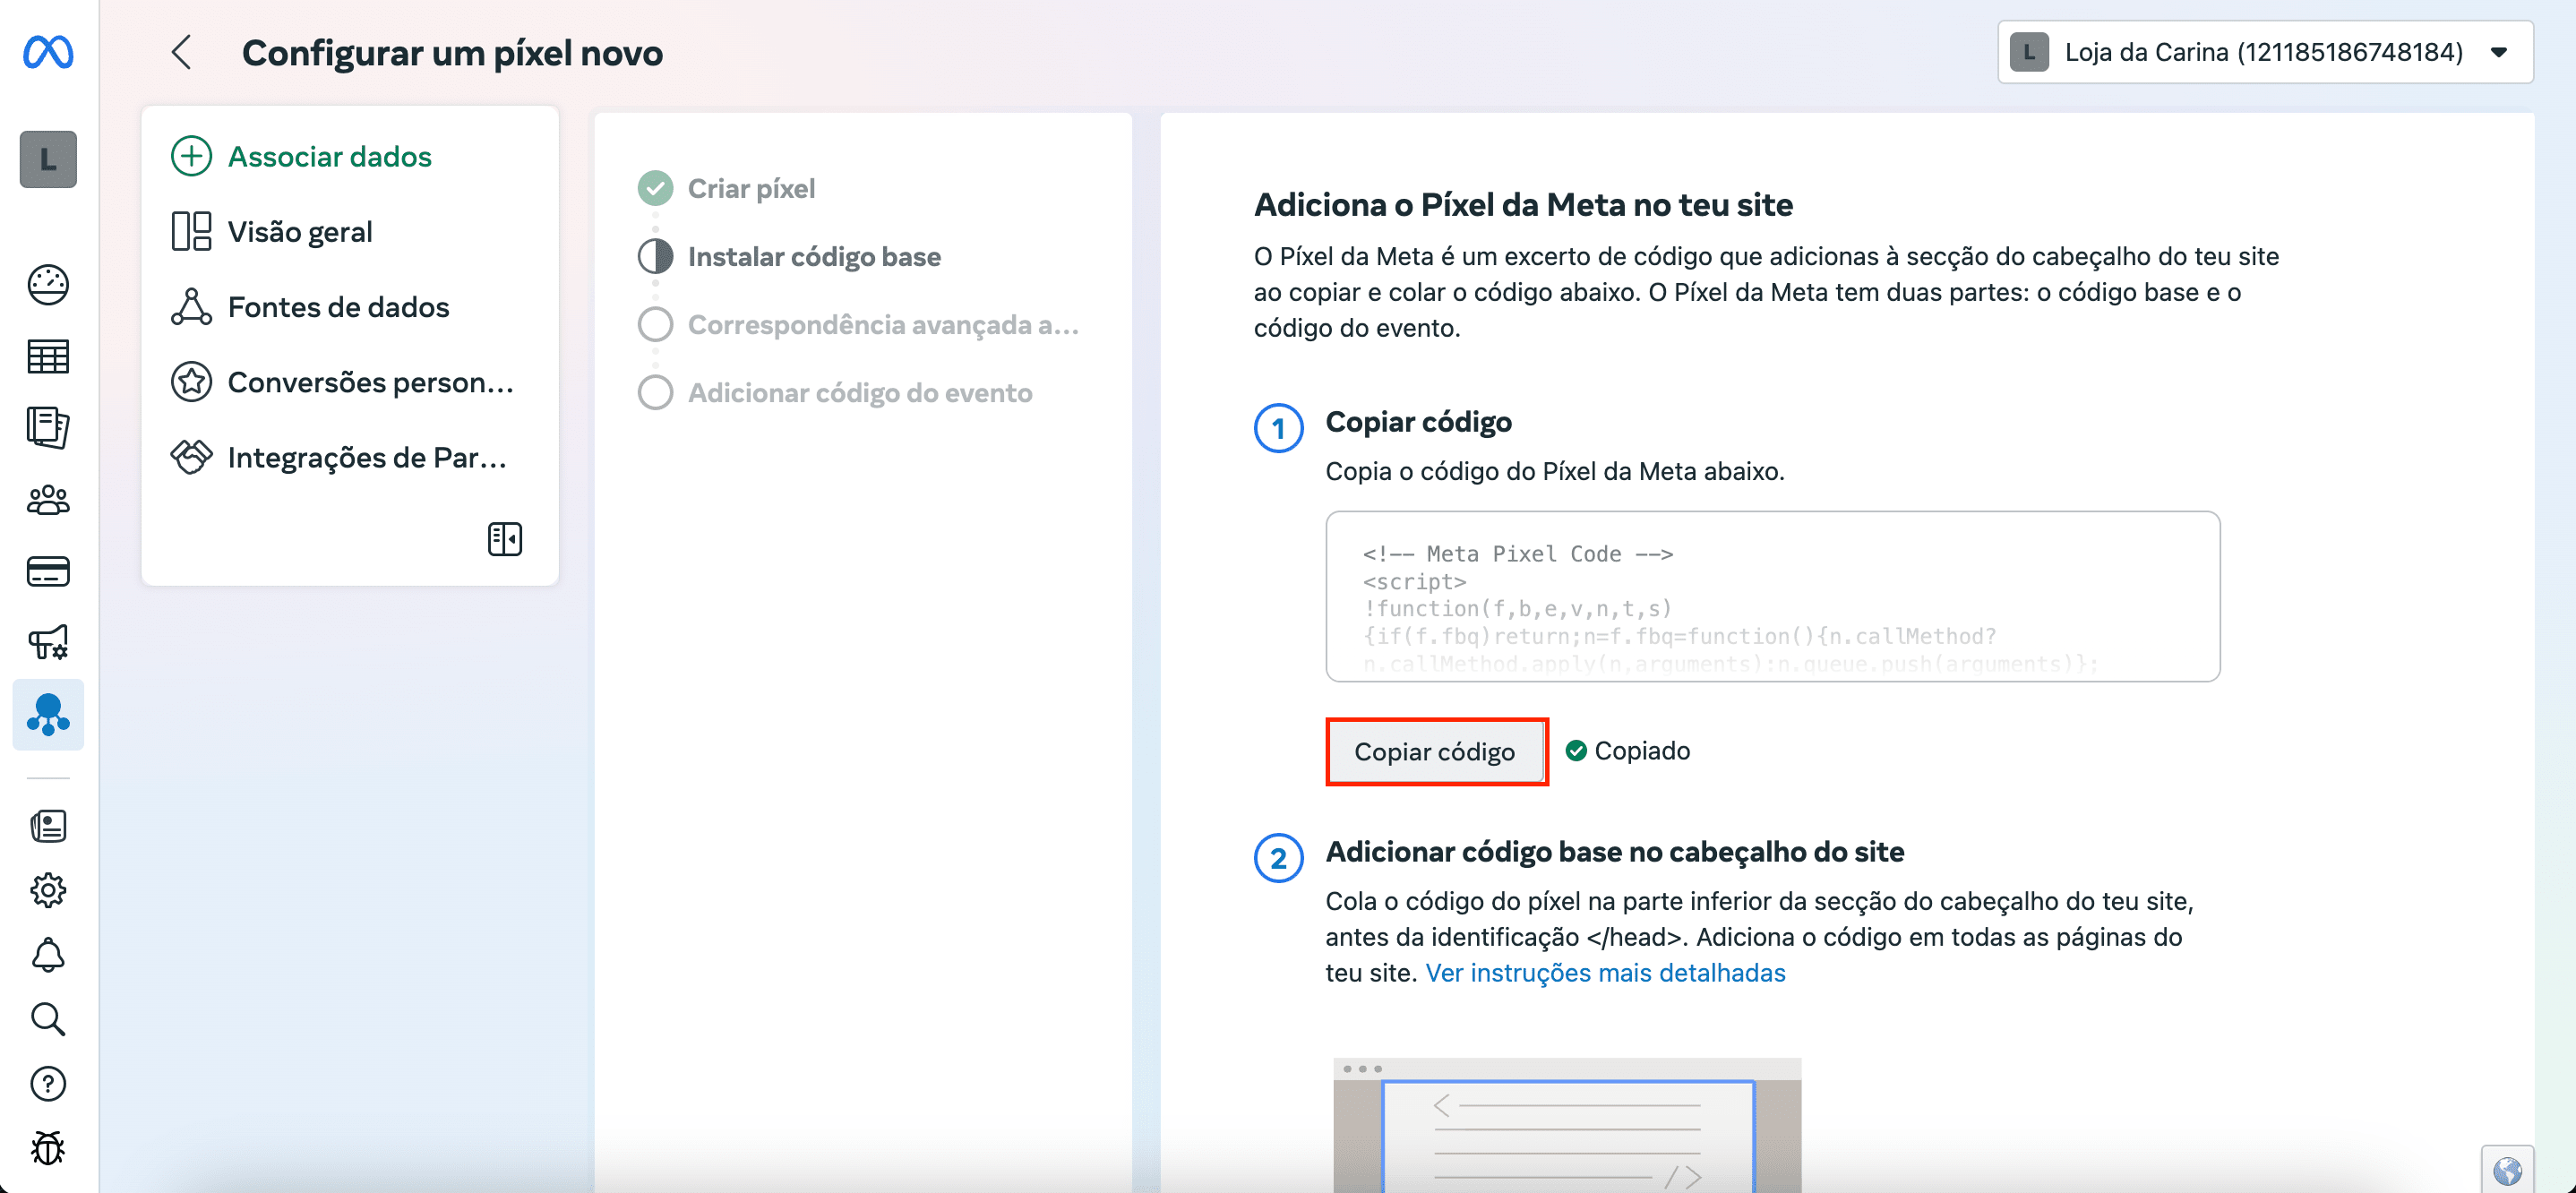Click inside the Meta Pixel code box
Image resolution: width=2576 pixels, height=1193 pixels.
pos(1771,597)
